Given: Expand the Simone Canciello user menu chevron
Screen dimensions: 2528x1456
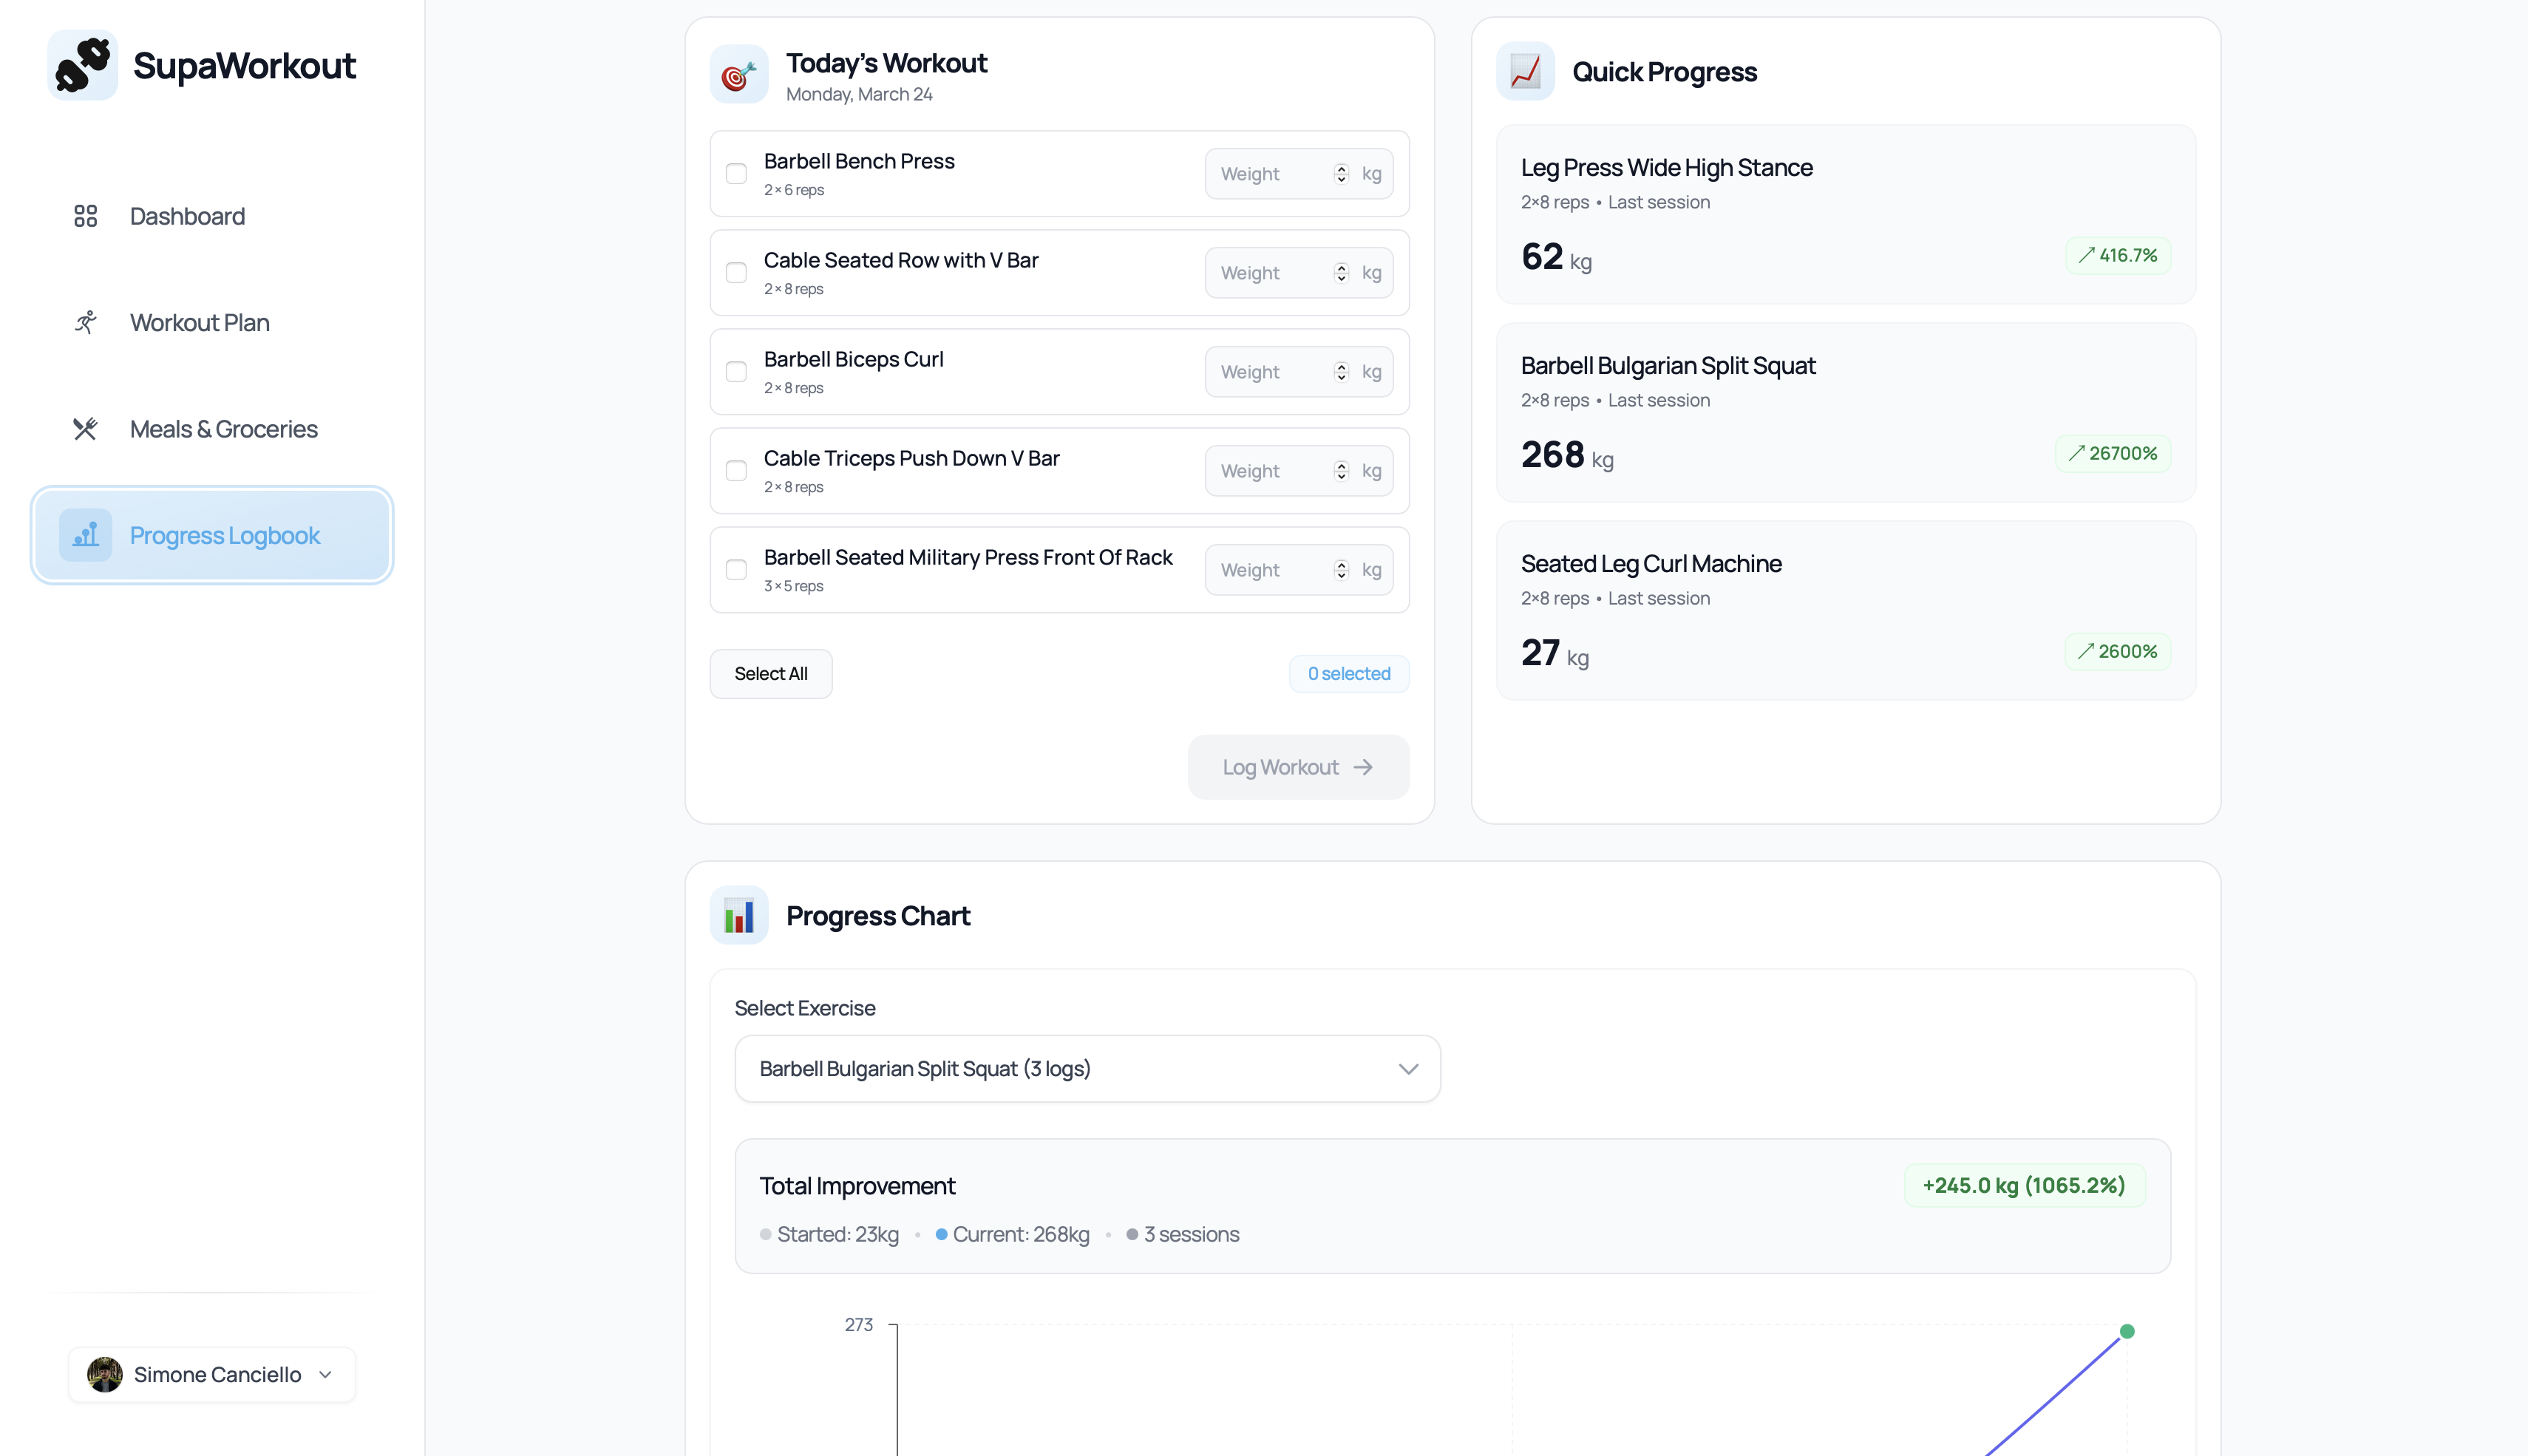Looking at the screenshot, I should 325,1375.
